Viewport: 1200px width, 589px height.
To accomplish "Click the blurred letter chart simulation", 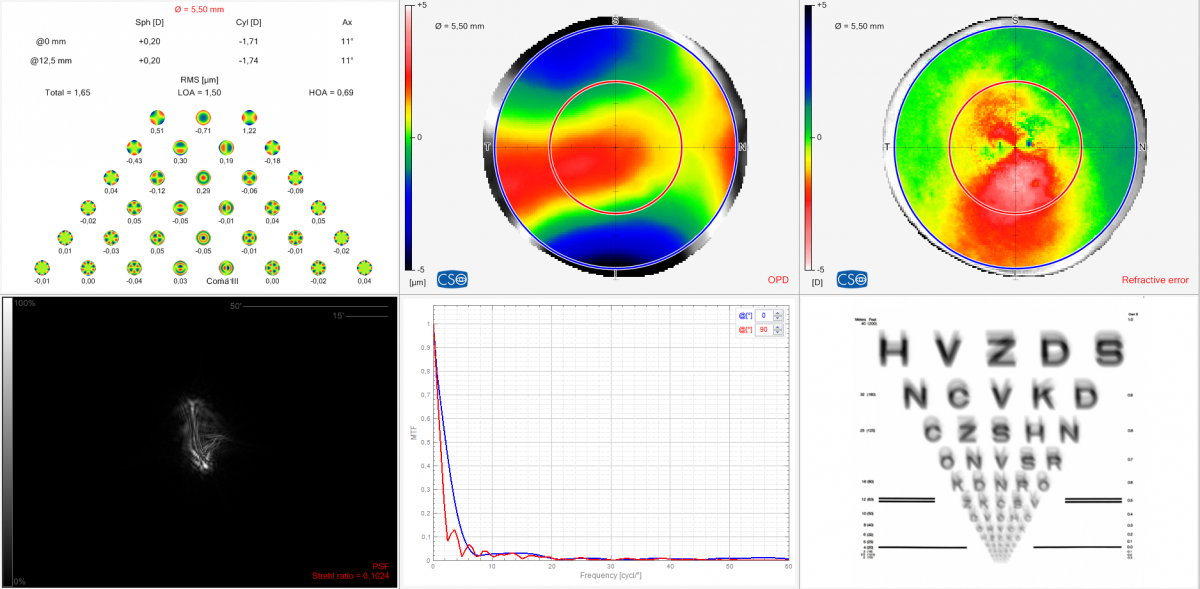I will point(1000,440).
